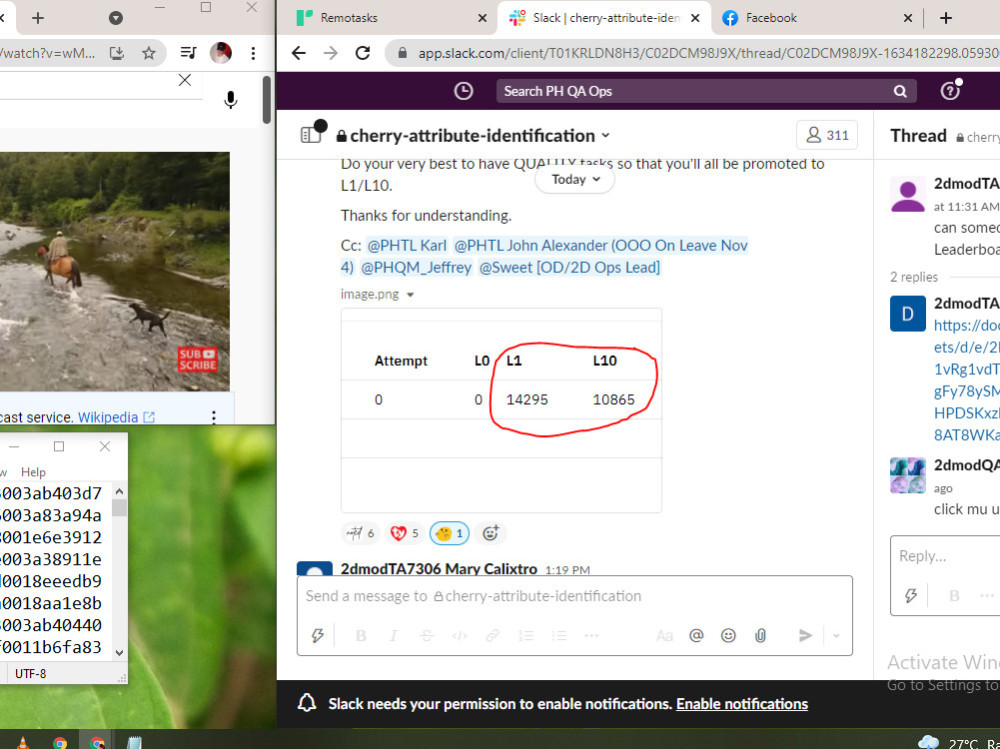The width and height of the screenshot is (1000, 749).
Task: Close the Remotasks tab
Action: pos(482,19)
